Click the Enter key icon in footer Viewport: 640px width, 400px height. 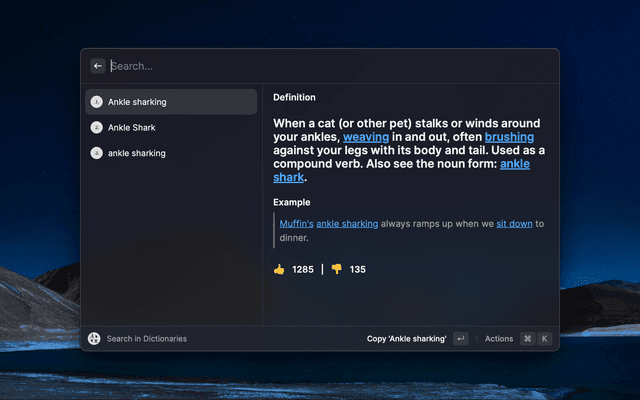tap(460, 338)
